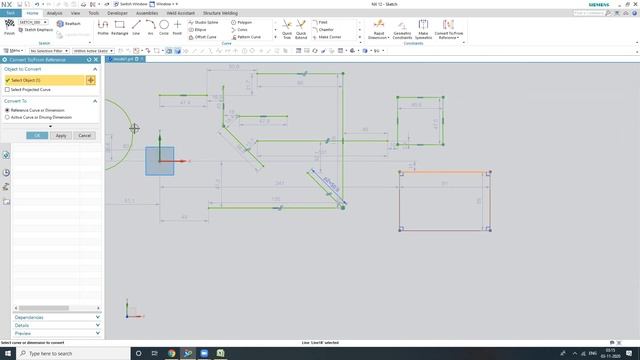Open the Menu dropdown on the selection bar
The image size is (640, 360).
(x=13, y=51)
